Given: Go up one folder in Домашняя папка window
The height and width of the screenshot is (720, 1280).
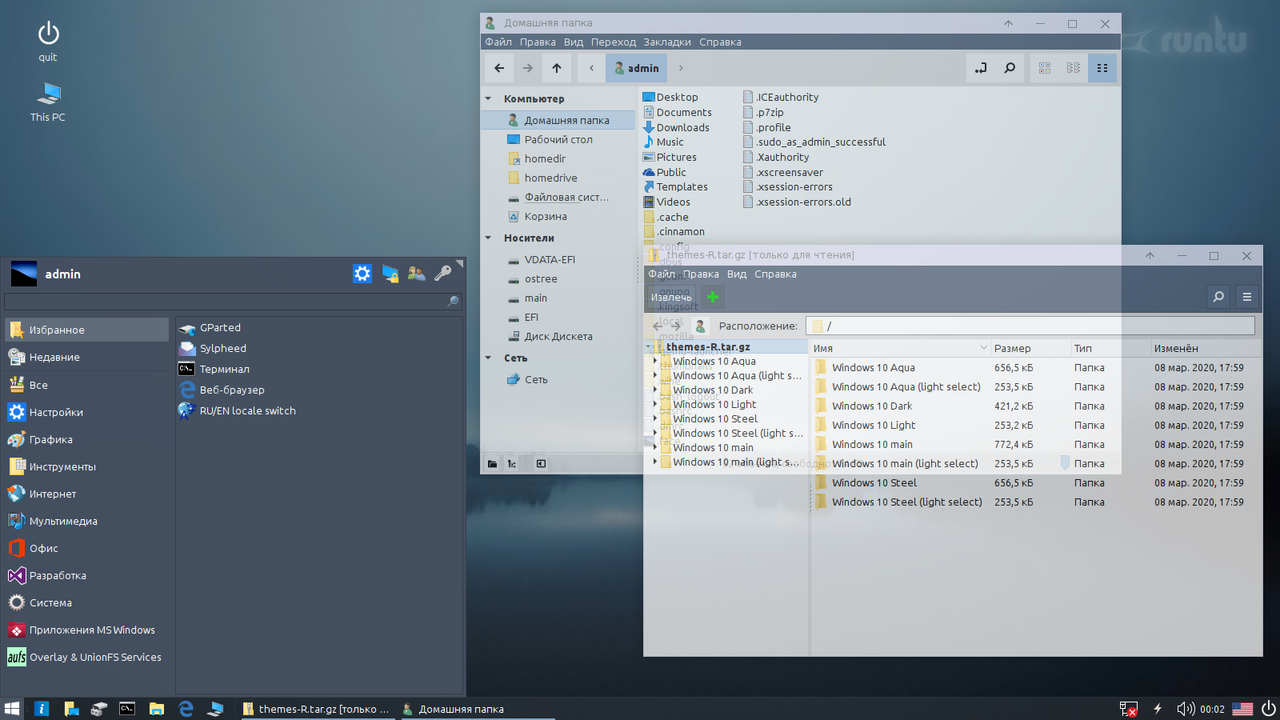Looking at the screenshot, I should tap(557, 68).
